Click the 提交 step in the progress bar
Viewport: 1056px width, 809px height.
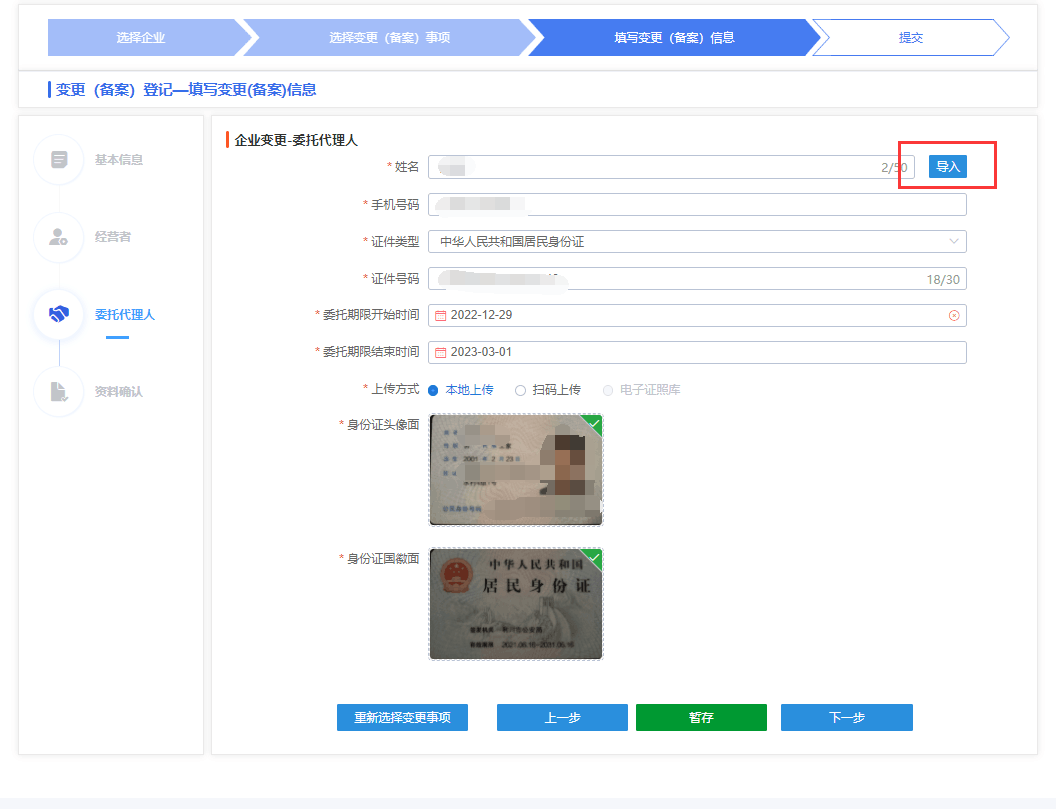point(910,38)
